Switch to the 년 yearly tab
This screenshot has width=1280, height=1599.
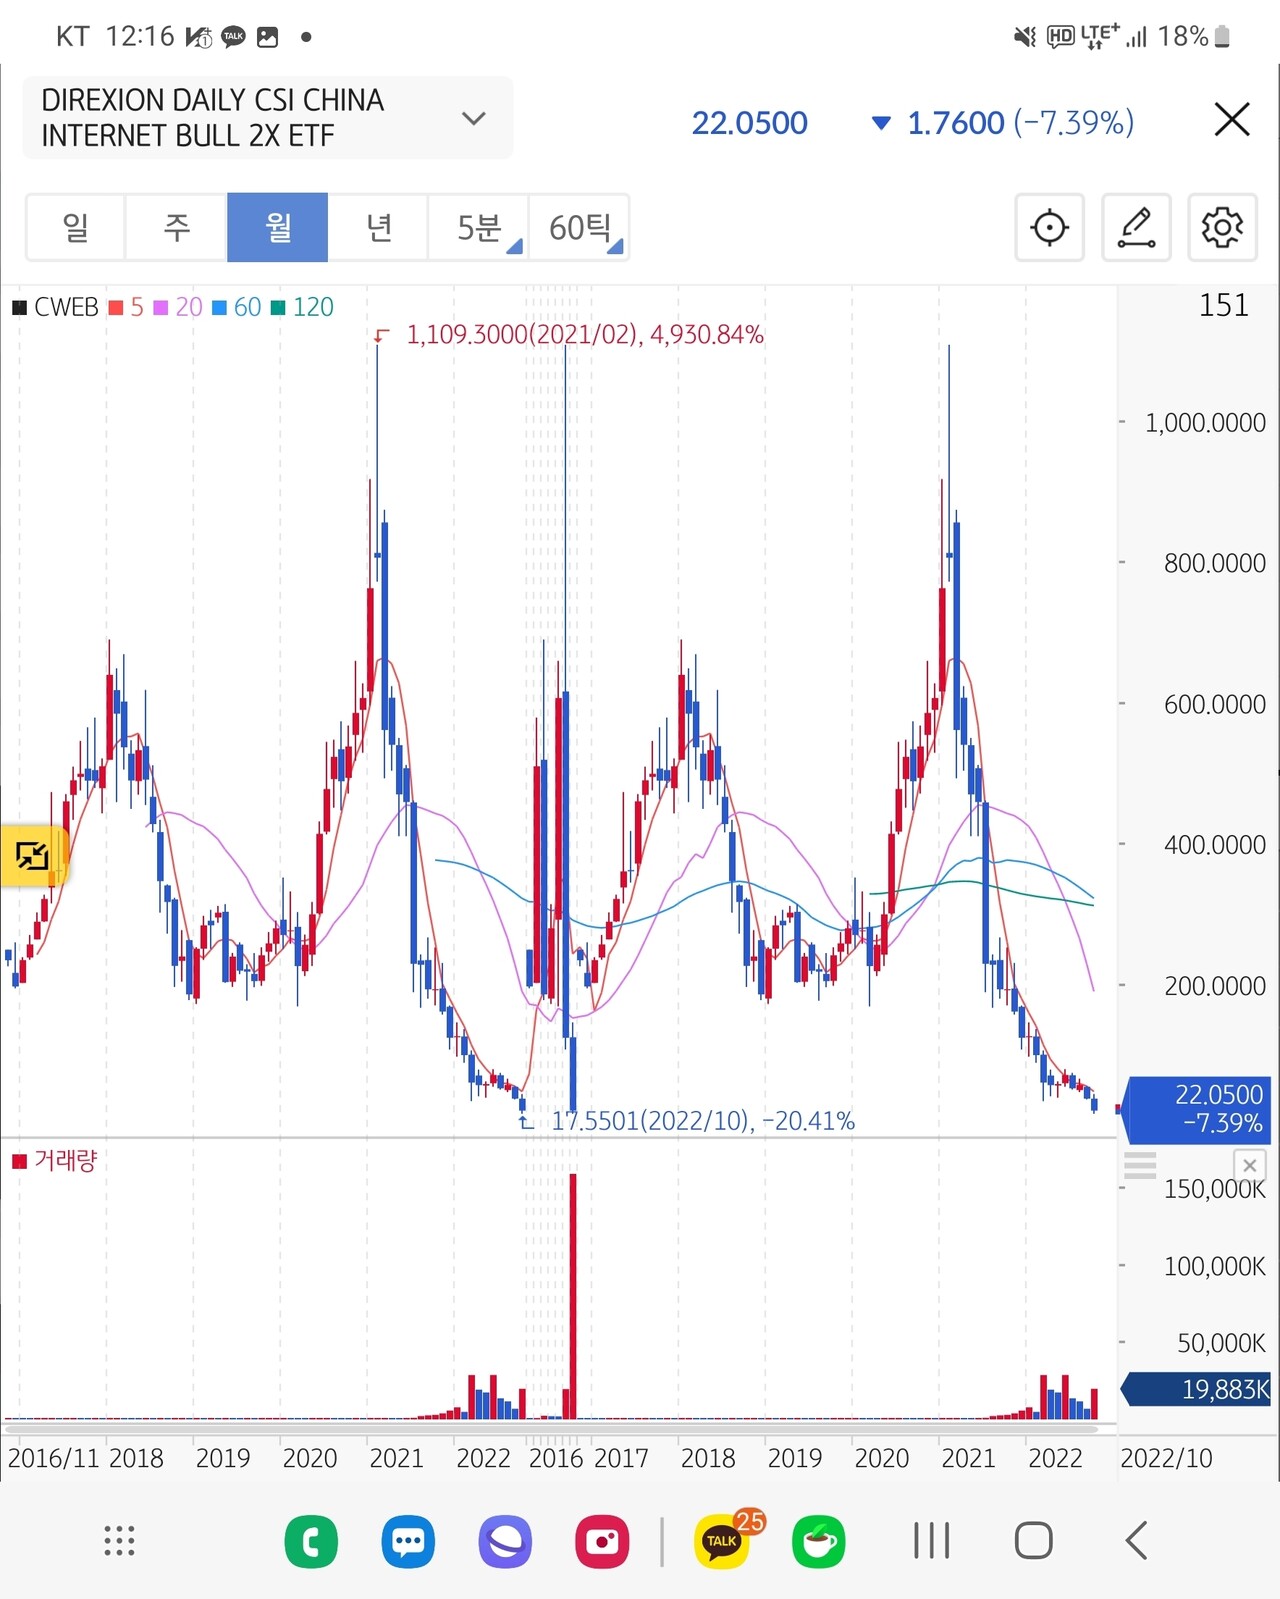(378, 228)
